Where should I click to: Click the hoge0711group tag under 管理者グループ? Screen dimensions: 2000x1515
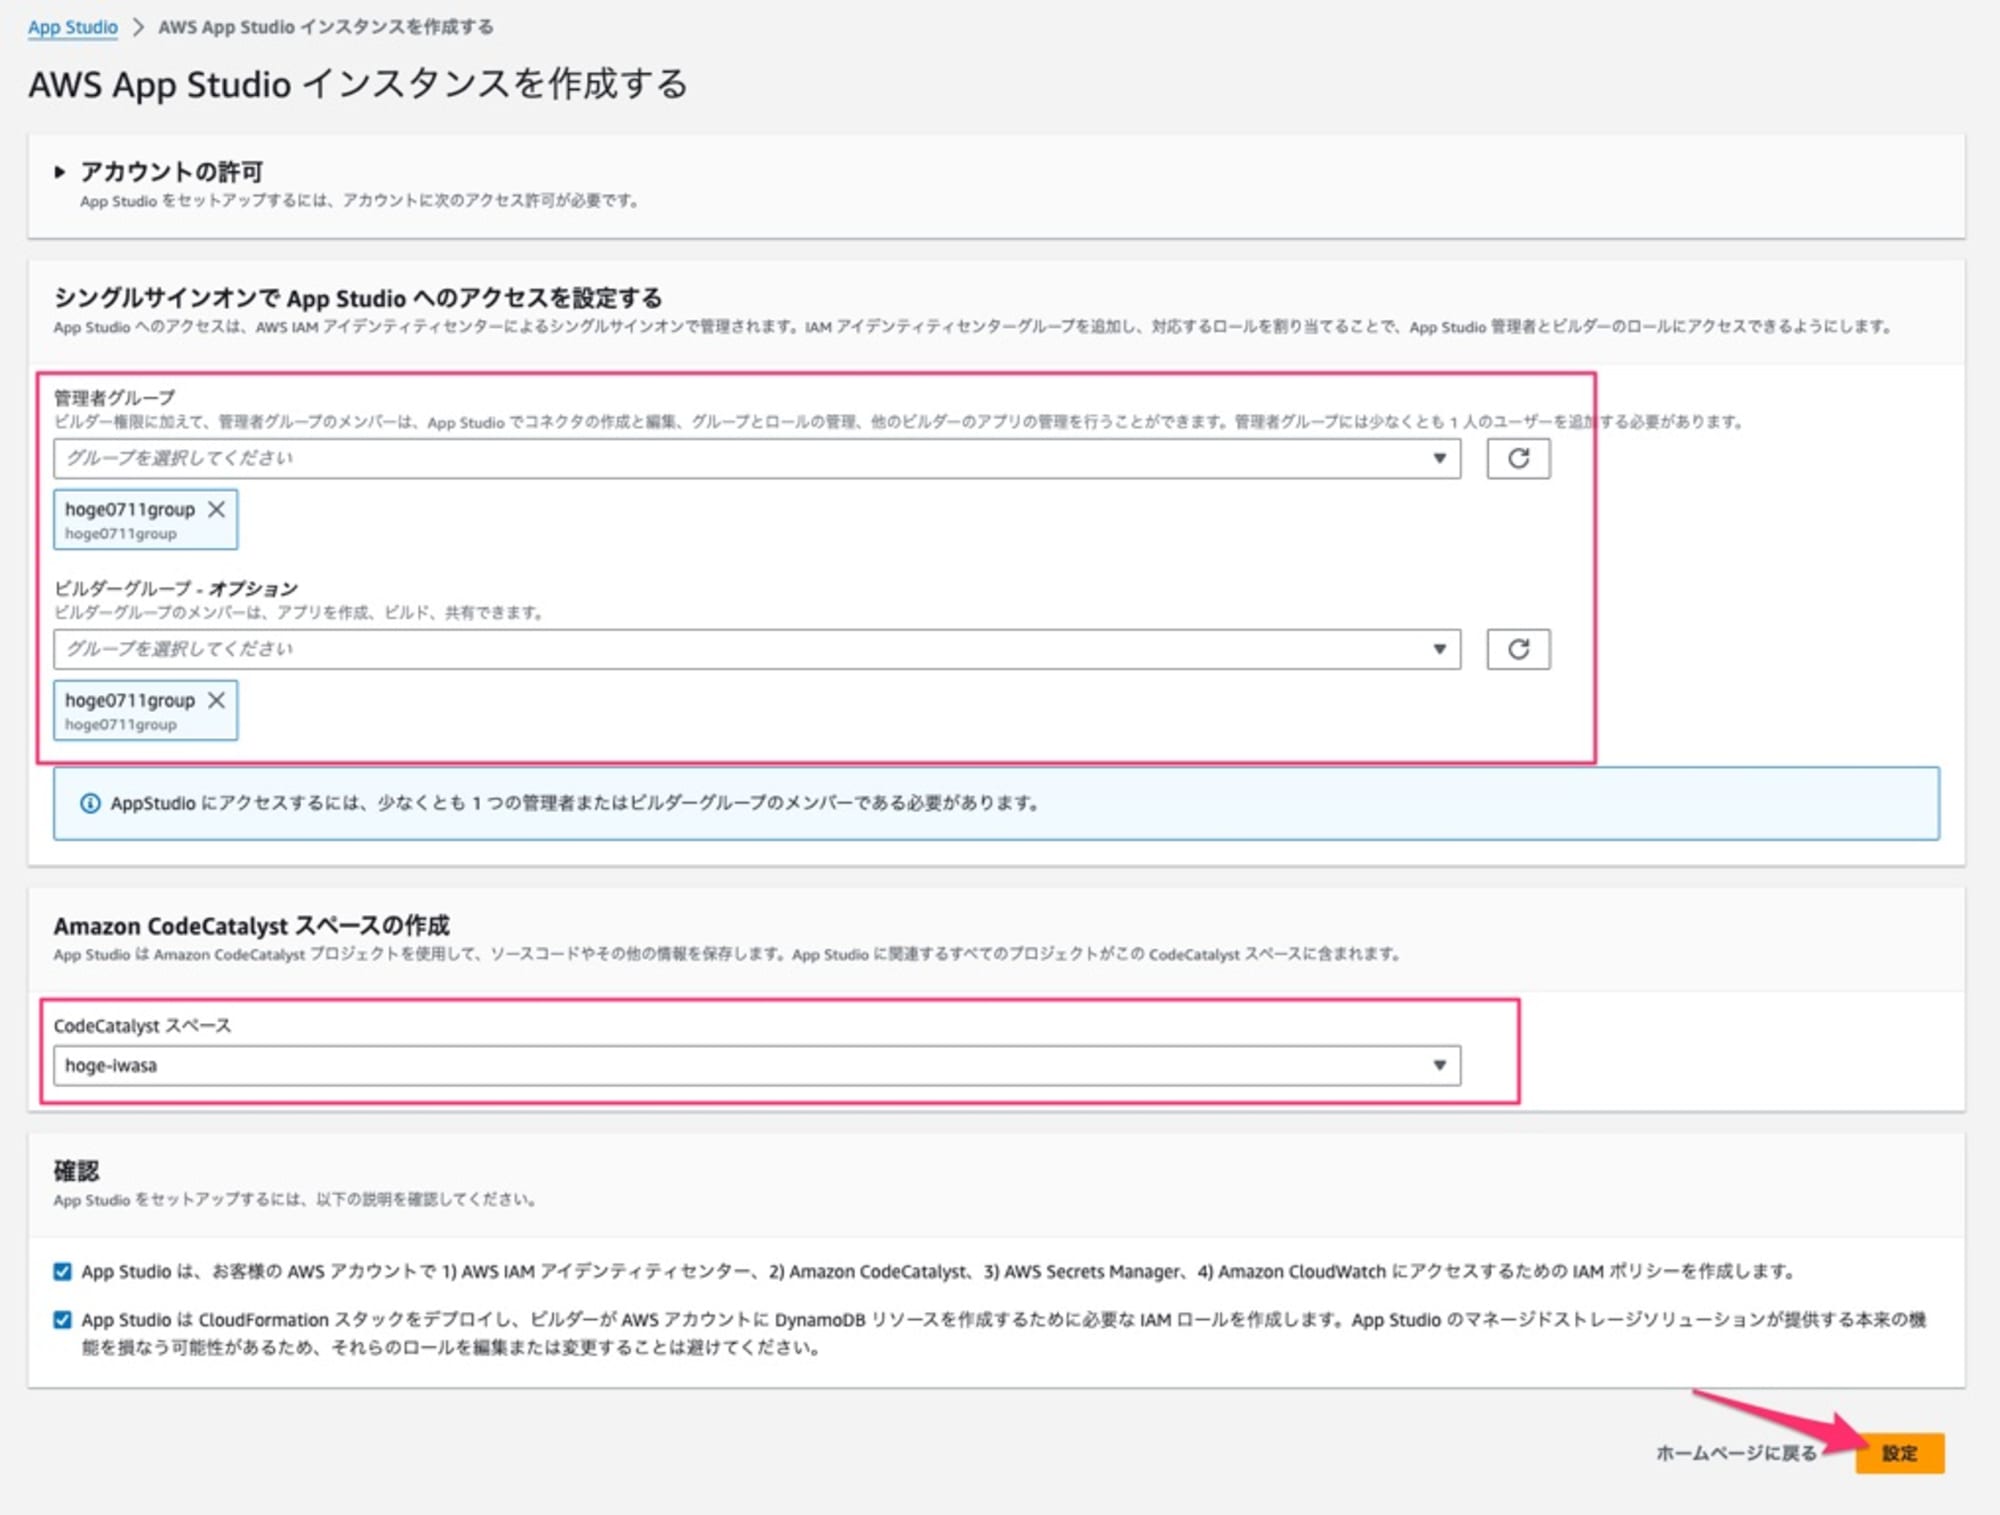click(x=146, y=519)
